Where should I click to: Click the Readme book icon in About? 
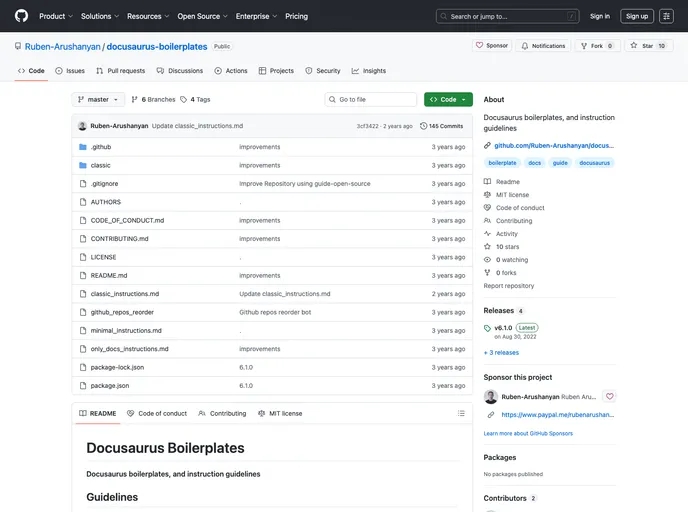coord(487,182)
